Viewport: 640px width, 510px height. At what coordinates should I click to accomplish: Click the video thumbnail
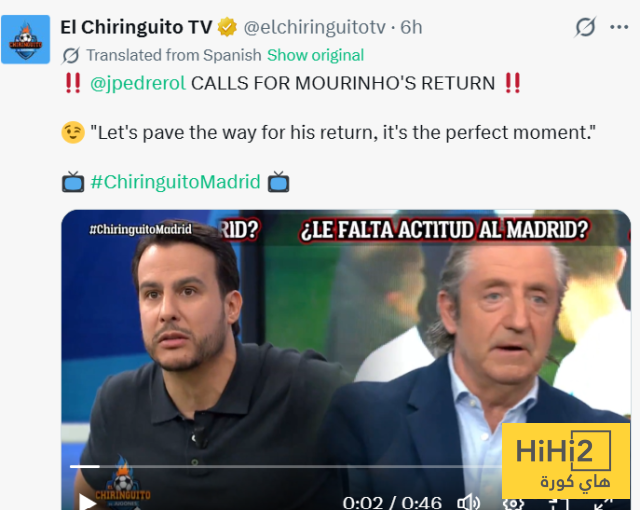click(x=346, y=359)
